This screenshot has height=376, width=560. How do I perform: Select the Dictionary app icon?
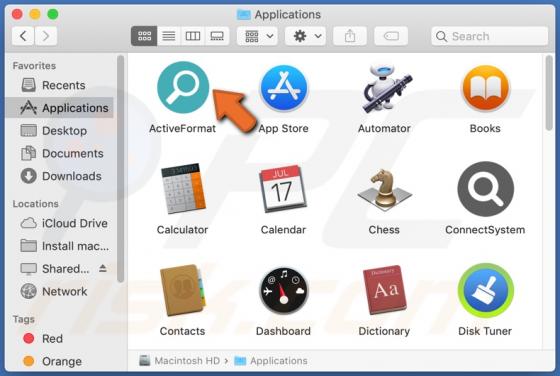click(x=384, y=290)
